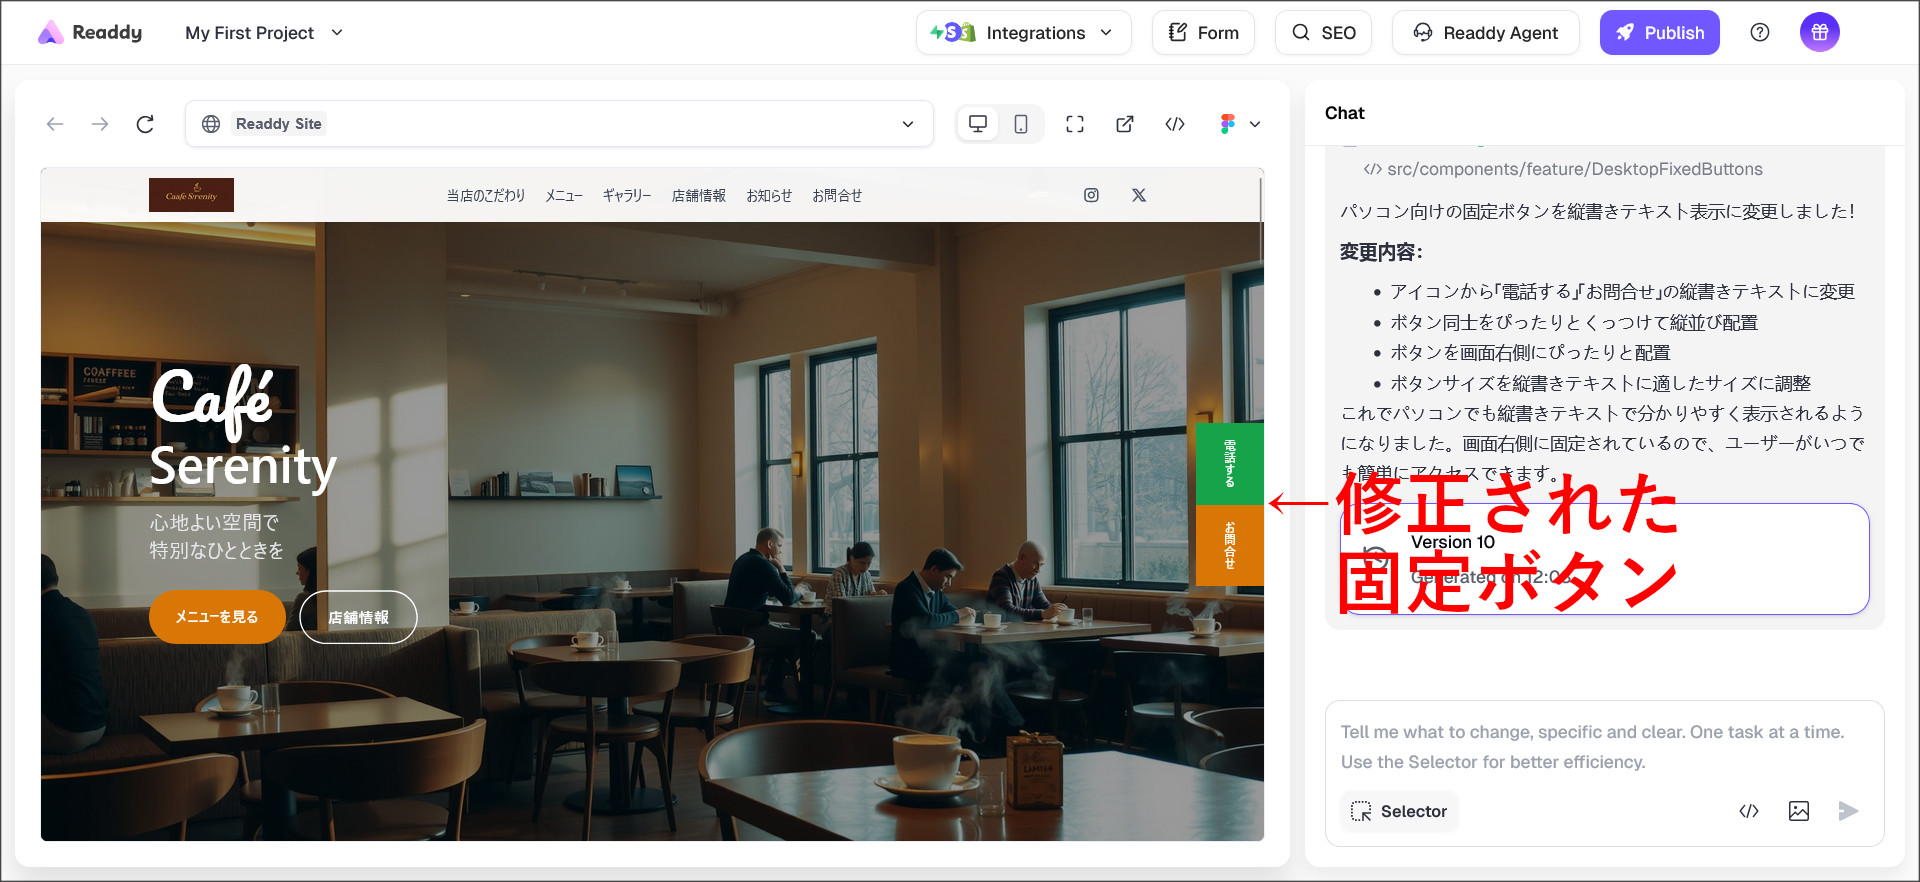Open help question mark icon
Viewport: 1920px width, 882px height.
[x=1760, y=33]
